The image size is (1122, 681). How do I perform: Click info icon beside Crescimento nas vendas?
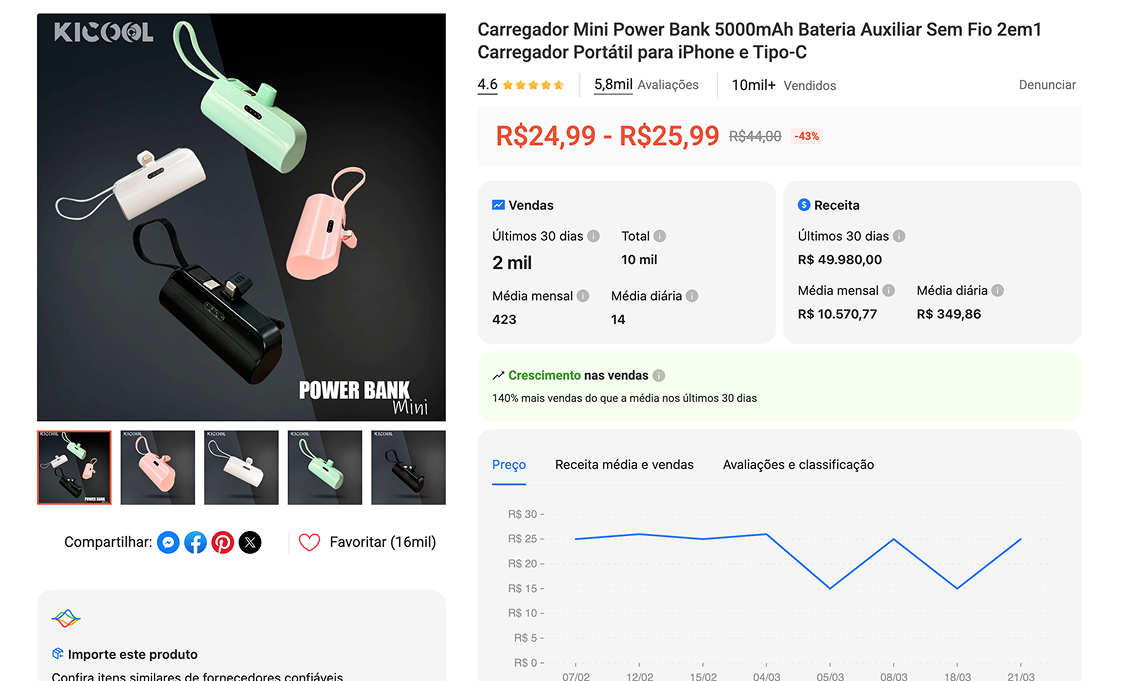coord(659,376)
